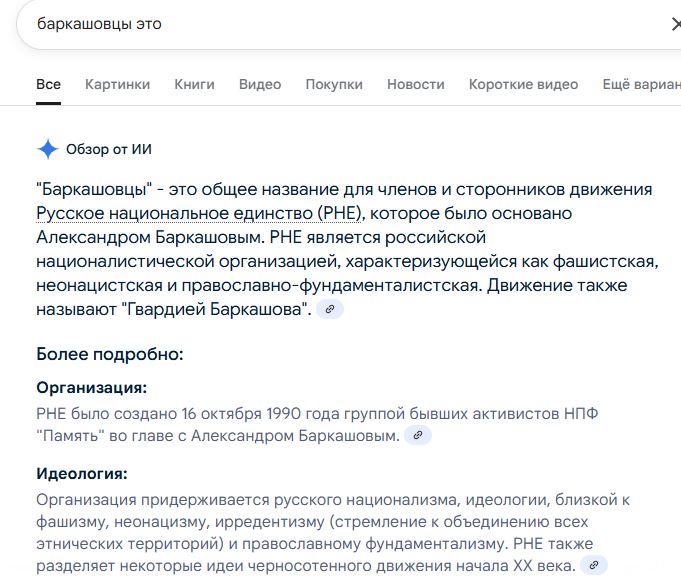Viewport: 681px width, 579px height.
Task: Switch to the 'Картинки' tab
Action: pos(117,84)
